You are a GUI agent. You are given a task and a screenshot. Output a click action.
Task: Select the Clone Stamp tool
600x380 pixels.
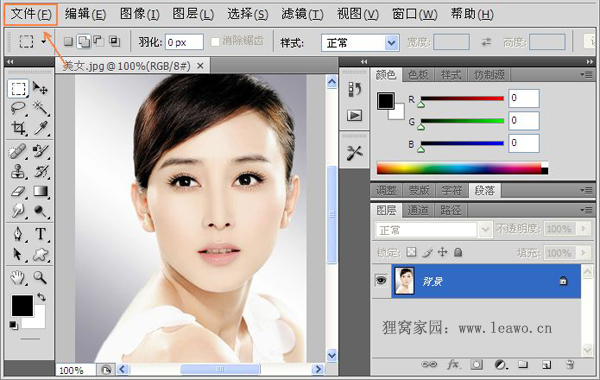pos(18,171)
